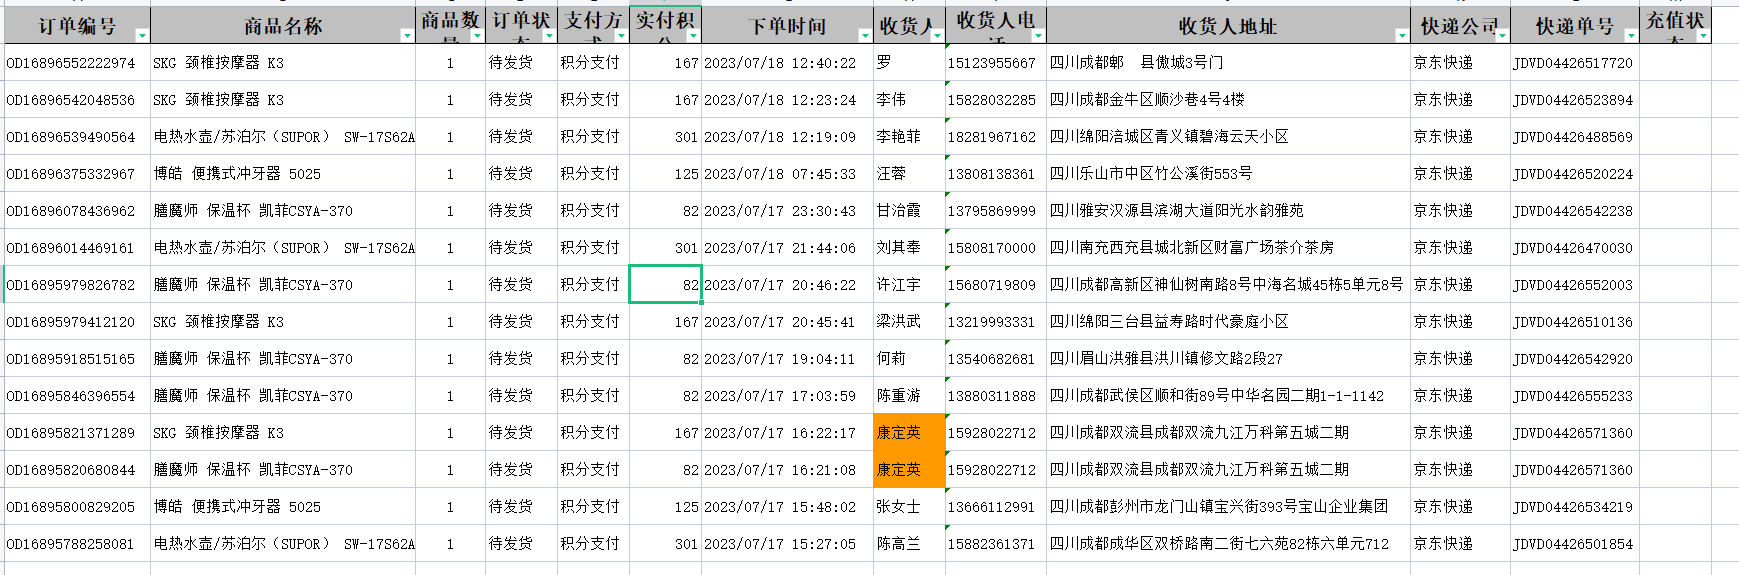Click address cell 四川绵阳涪城区青义镇碧海云天小区
Screen dimensions: 1739x575
[1228, 136]
